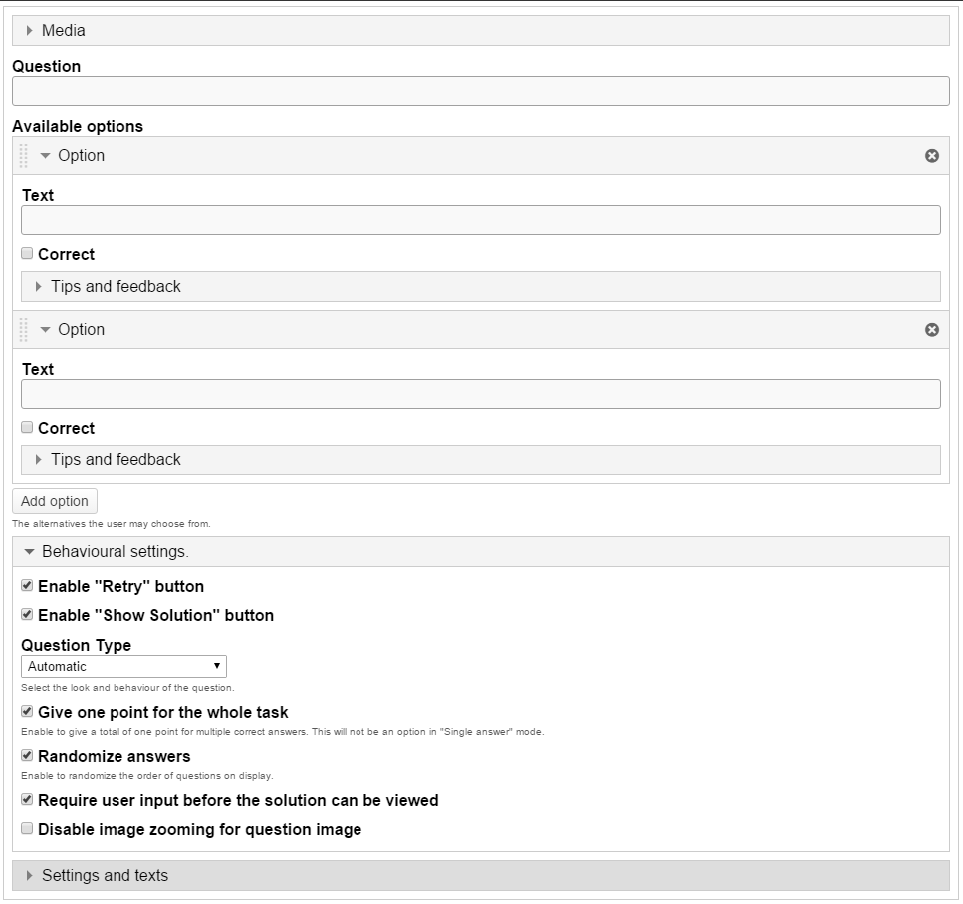Enable Disable image zooming for question image
Screen dimensions: 963x904
point(28,829)
